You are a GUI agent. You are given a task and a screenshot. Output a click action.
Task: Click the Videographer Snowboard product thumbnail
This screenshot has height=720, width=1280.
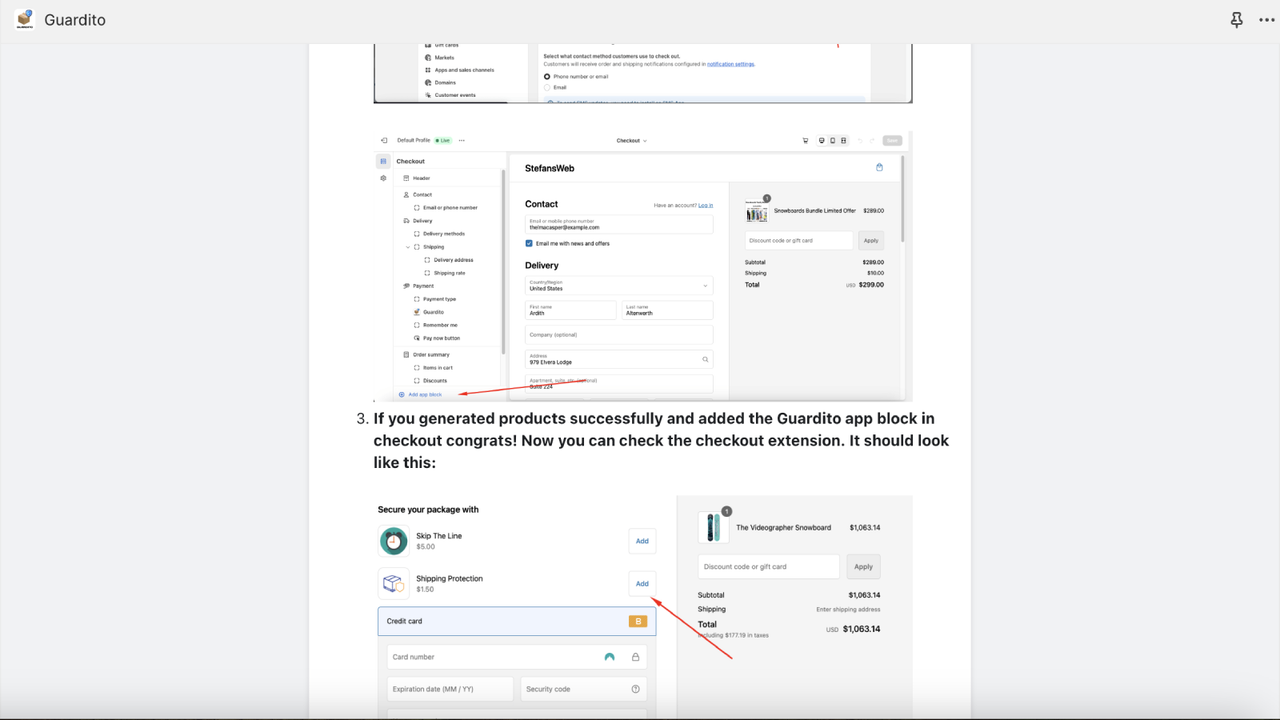tap(713, 527)
